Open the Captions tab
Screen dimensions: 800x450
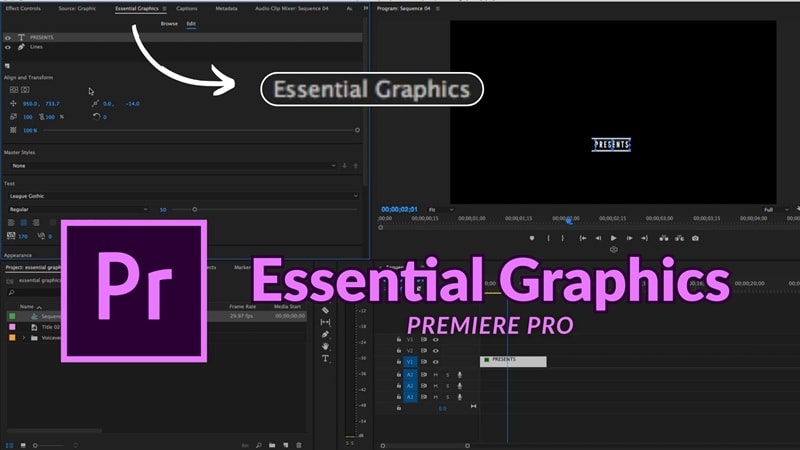coord(187,9)
